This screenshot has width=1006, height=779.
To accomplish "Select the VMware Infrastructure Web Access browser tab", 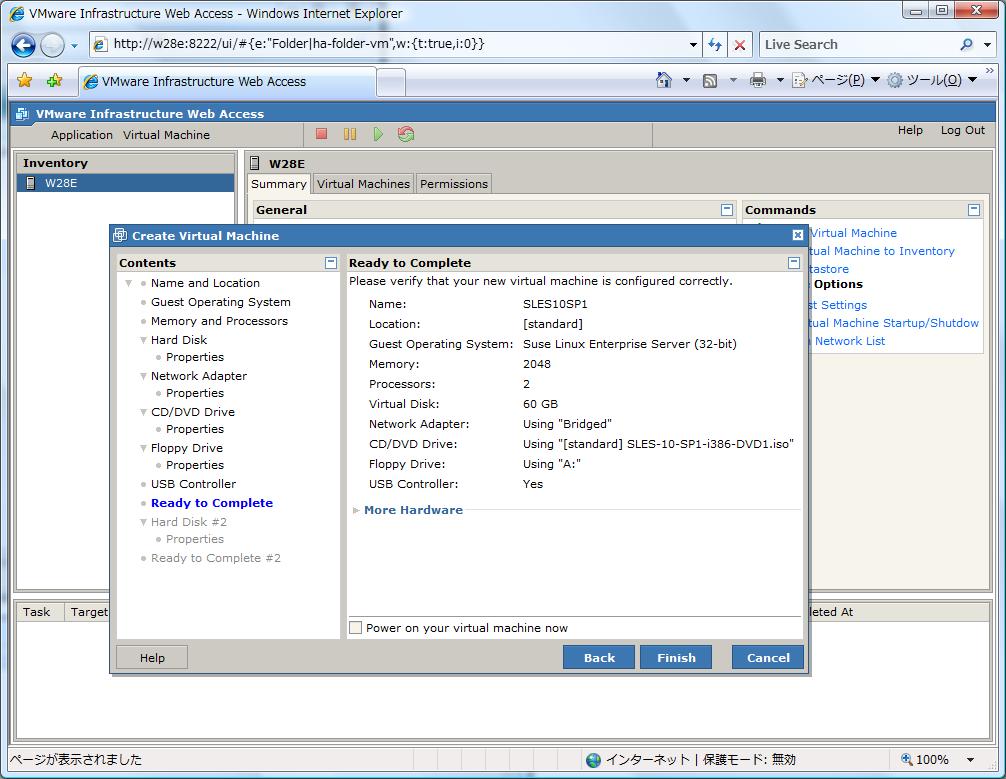I will click(227, 81).
